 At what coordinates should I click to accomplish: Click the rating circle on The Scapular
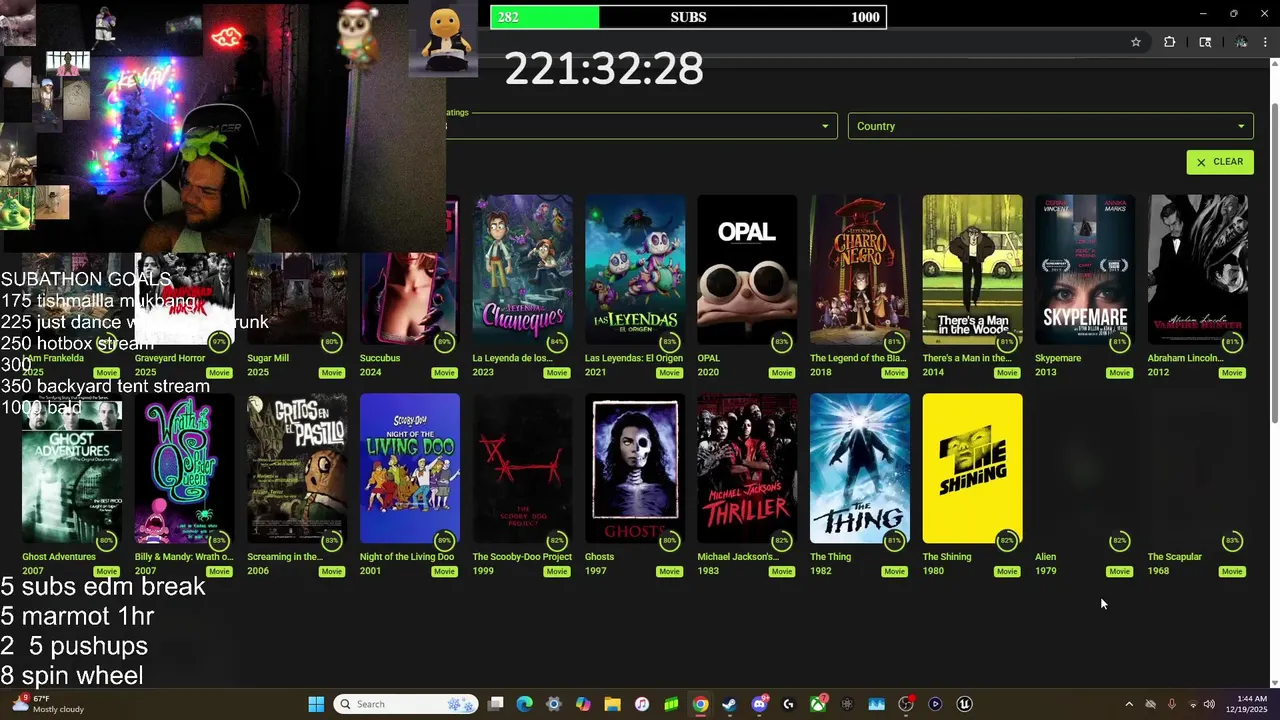click(x=1232, y=541)
